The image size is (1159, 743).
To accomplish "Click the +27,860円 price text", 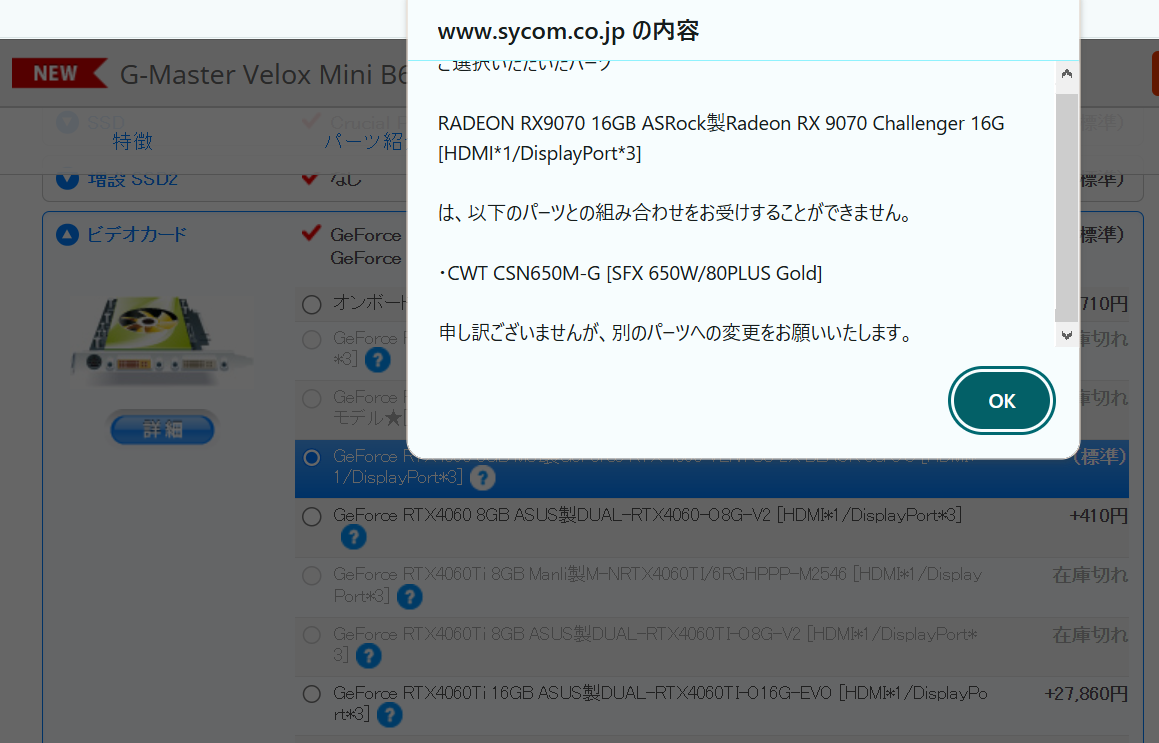I will tap(1086, 693).
